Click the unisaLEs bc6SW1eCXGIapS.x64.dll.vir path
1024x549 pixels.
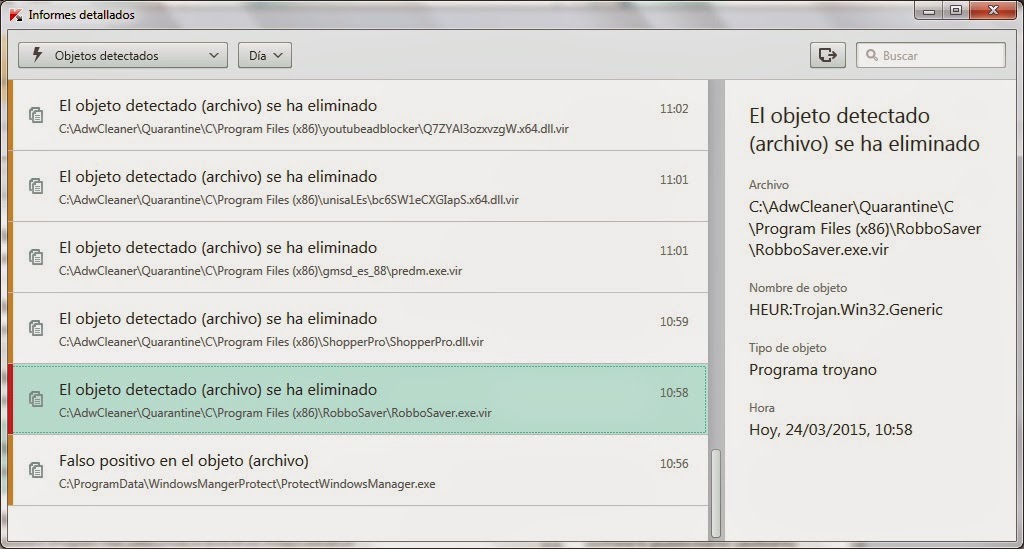click(x=289, y=200)
